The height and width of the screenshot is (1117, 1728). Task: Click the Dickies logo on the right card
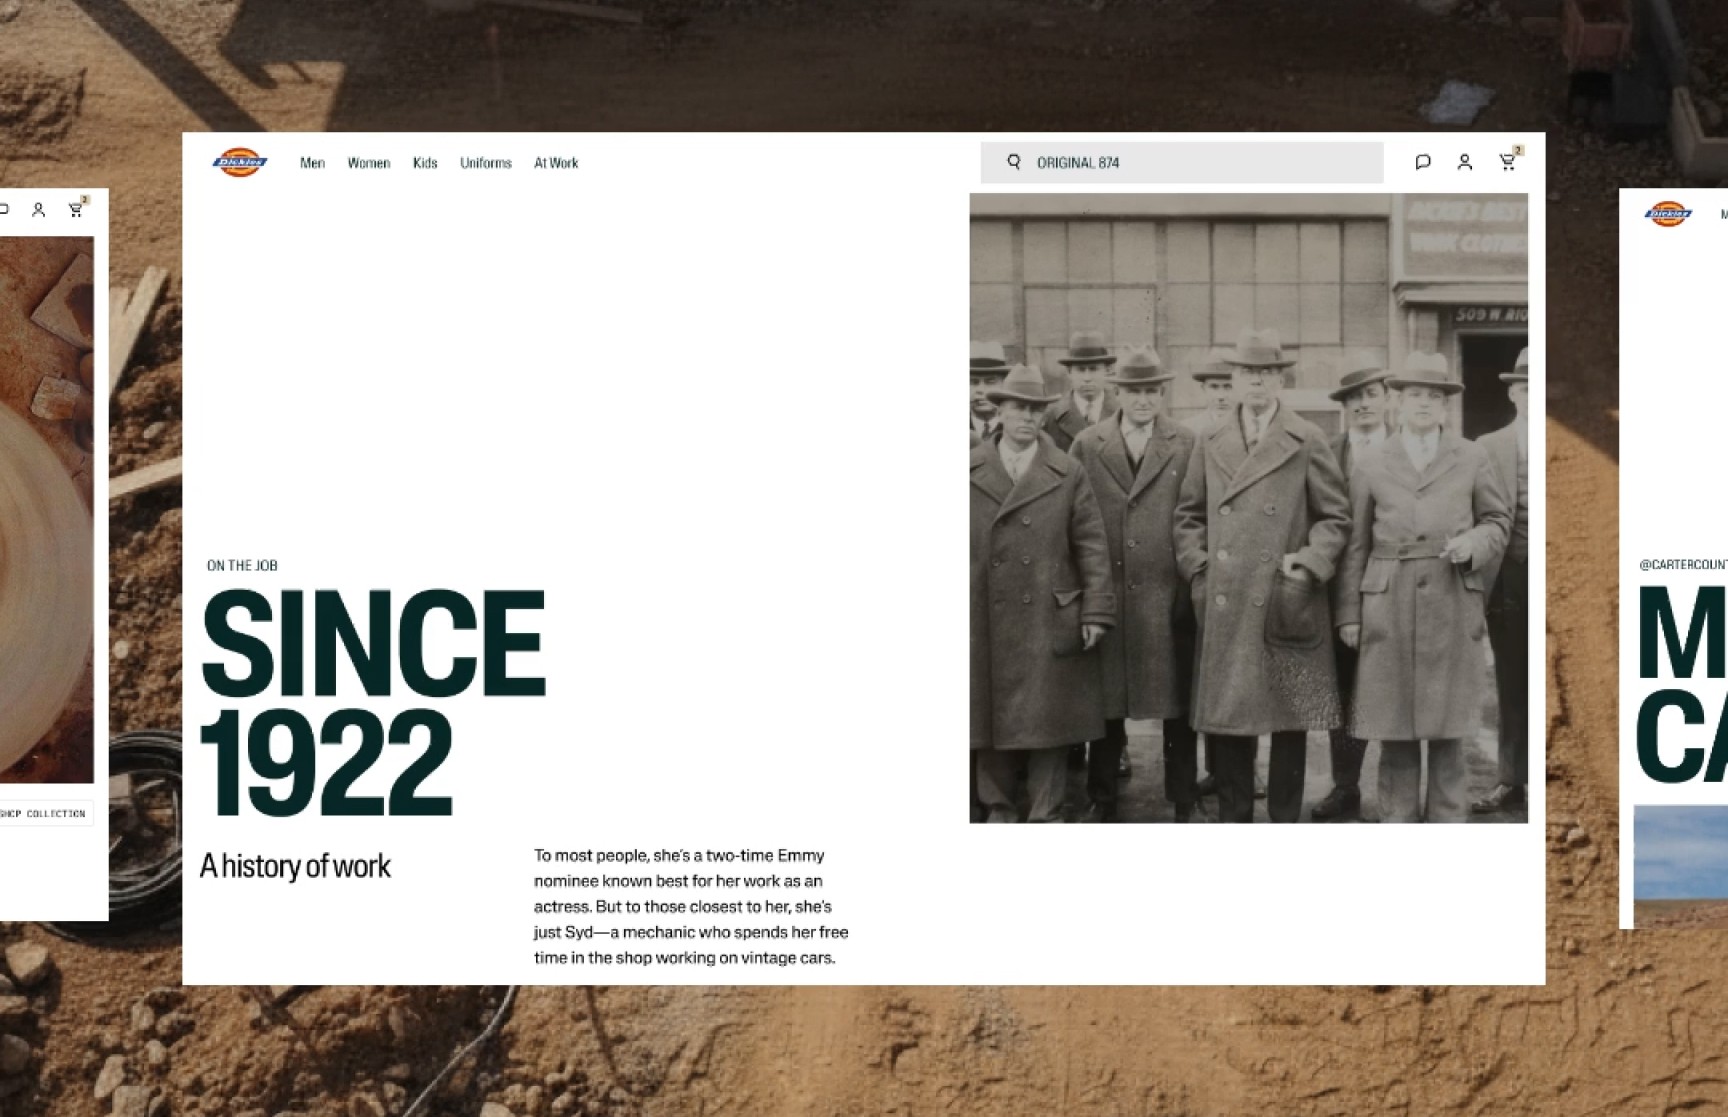[1668, 214]
